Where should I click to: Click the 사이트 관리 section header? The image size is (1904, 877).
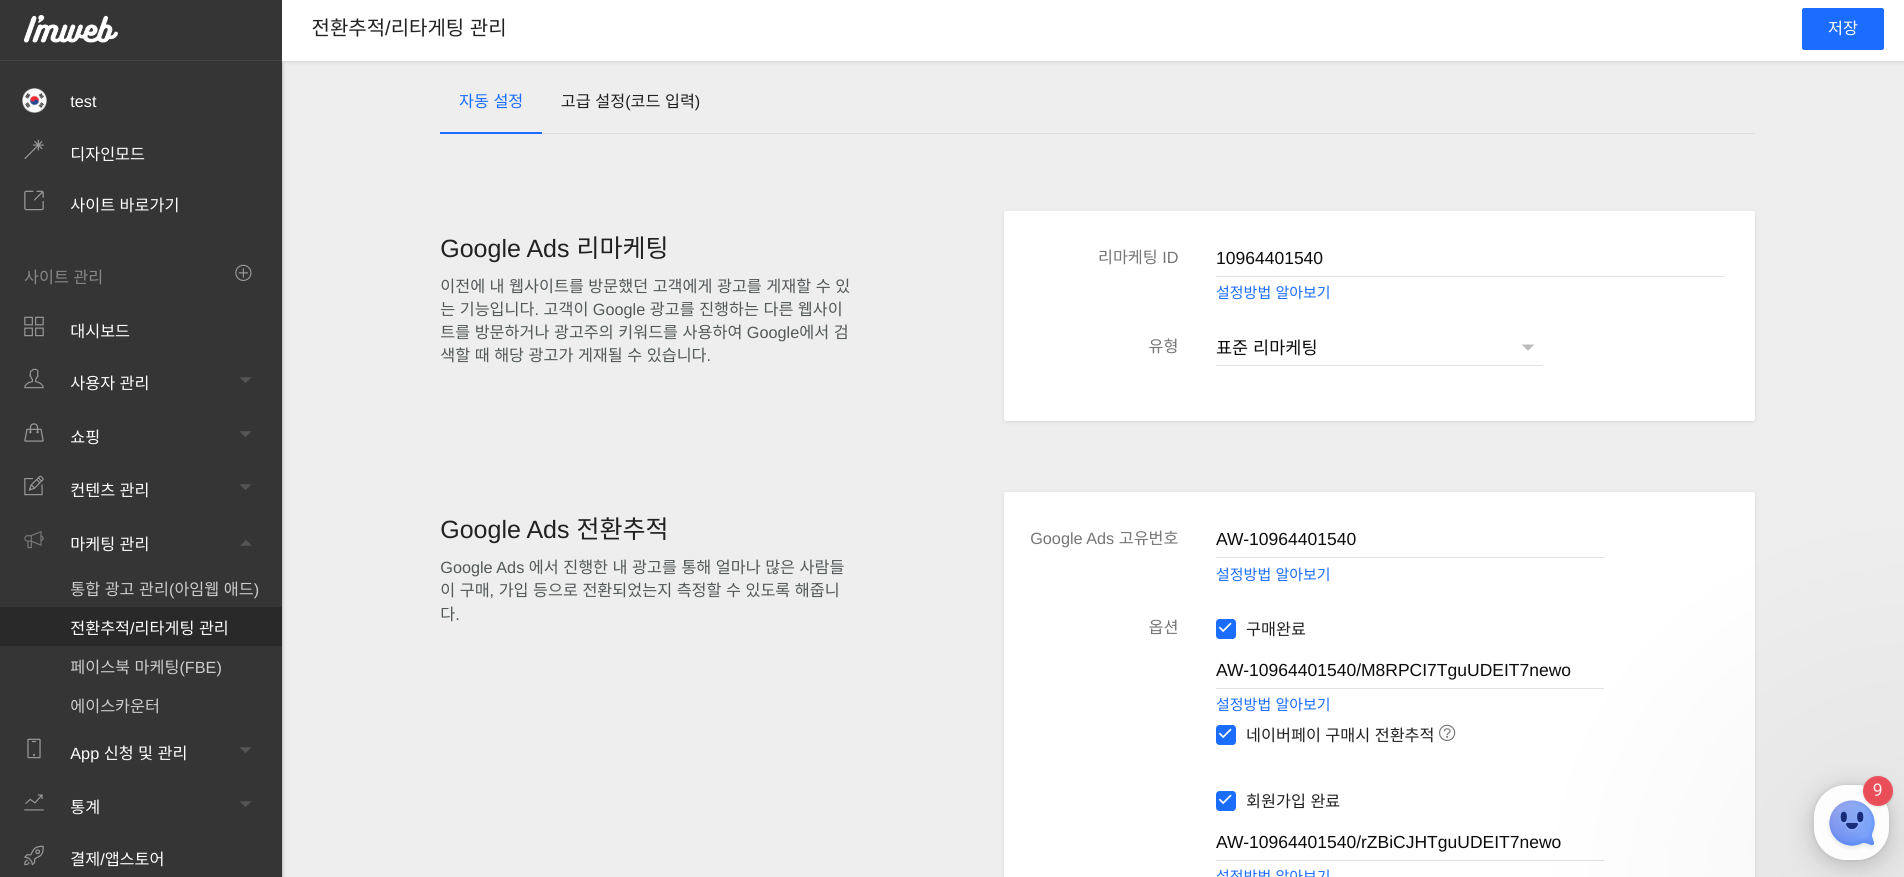63,276
